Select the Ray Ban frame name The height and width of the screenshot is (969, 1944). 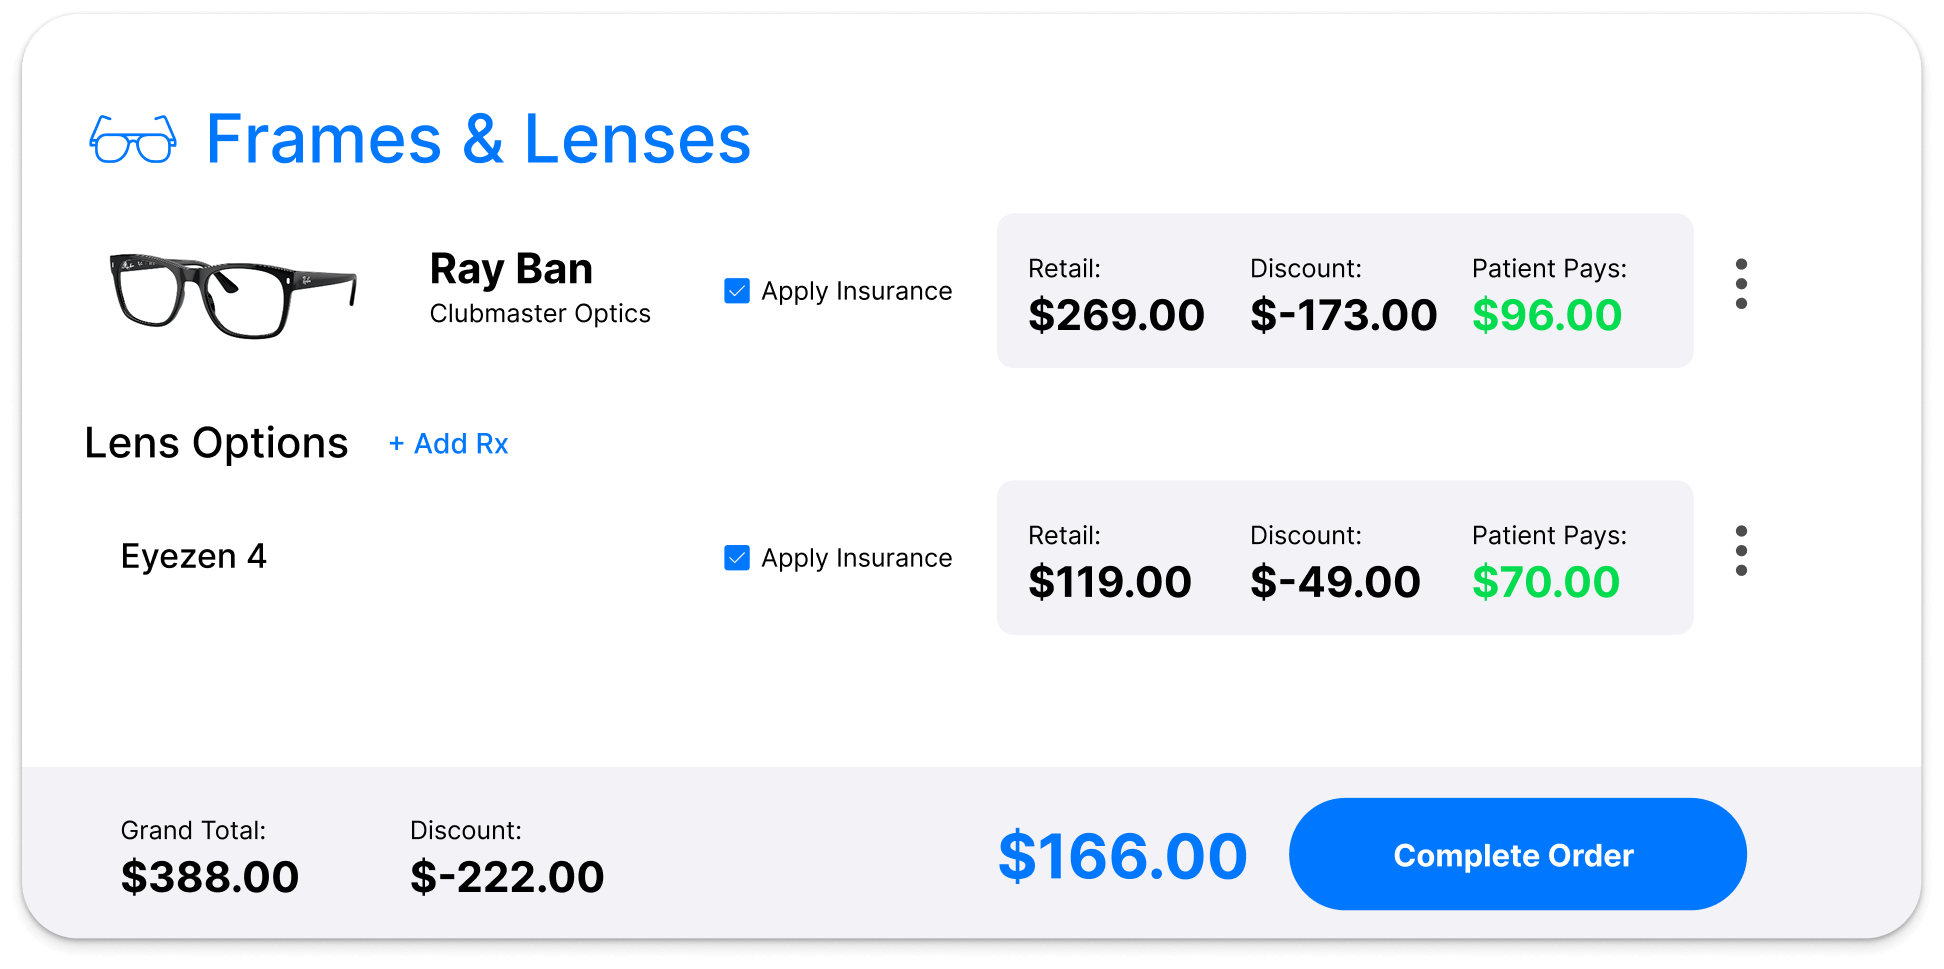(x=511, y=269)
